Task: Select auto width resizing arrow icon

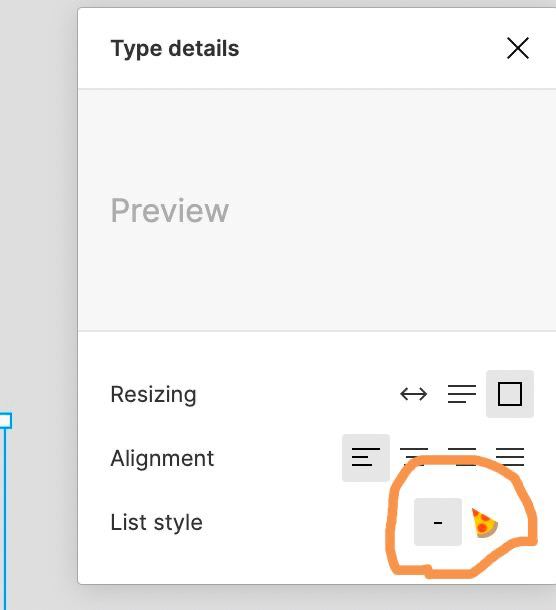Action: click(x=413, y=394)
